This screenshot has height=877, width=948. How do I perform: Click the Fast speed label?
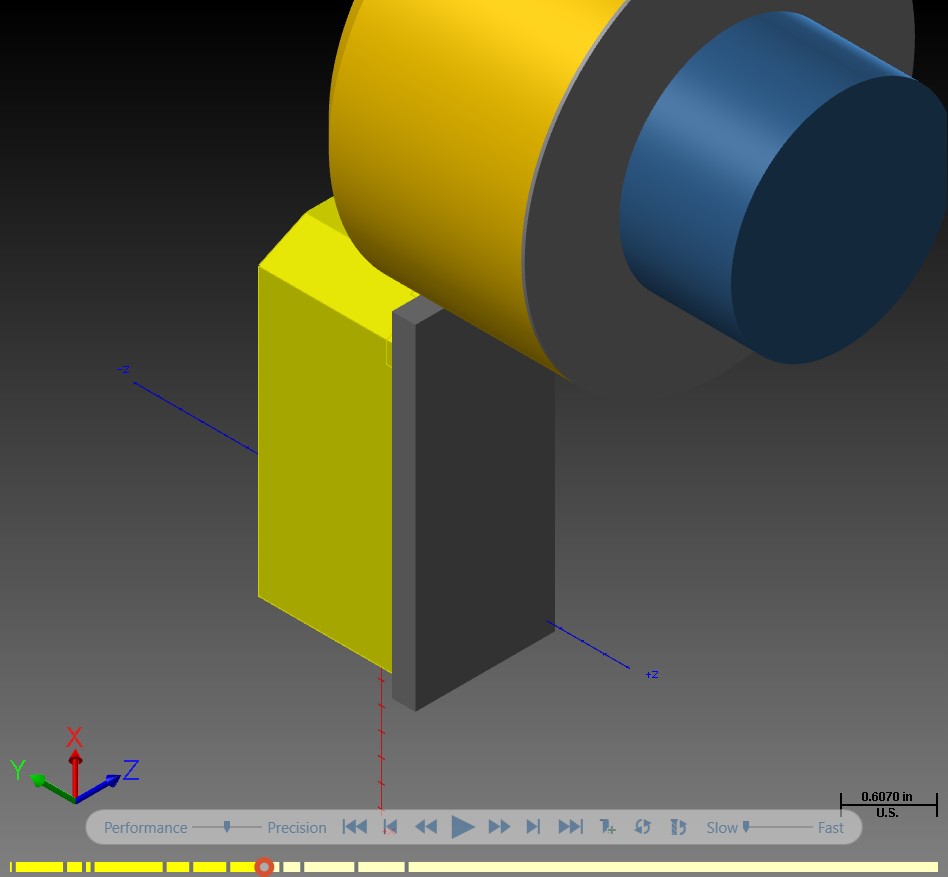(x=831, y=827)
